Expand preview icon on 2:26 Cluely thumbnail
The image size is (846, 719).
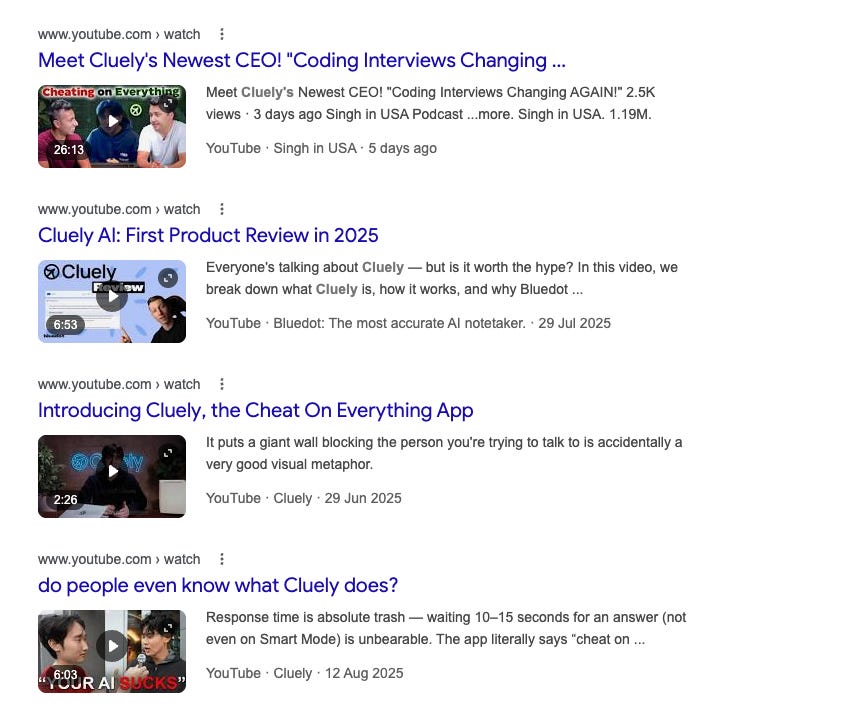coord(168,453)
